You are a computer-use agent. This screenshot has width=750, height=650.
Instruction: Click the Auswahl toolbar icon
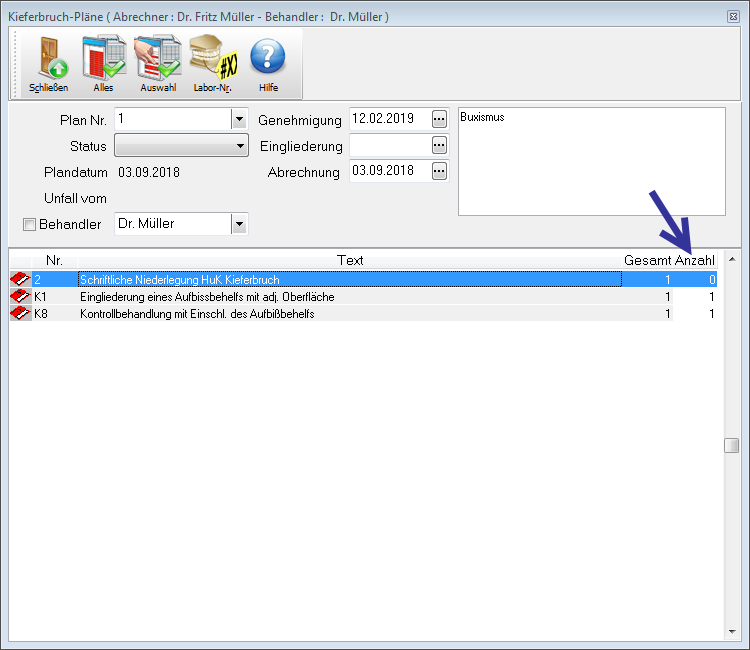157,58
